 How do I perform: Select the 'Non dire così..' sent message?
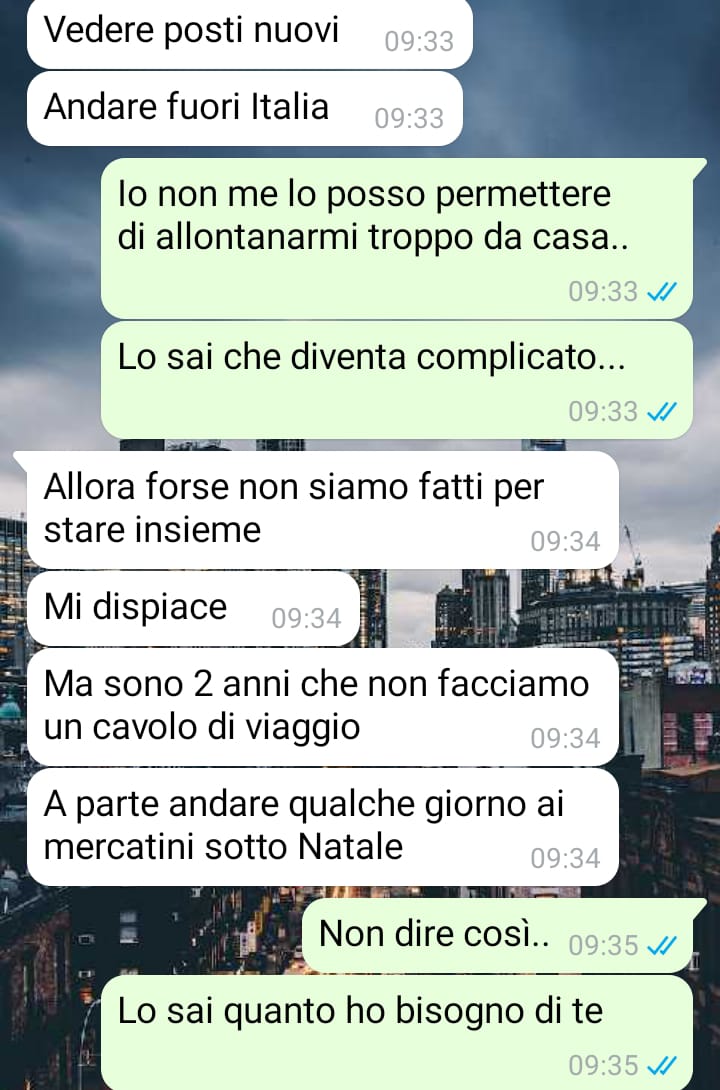[x=505, y=935]
